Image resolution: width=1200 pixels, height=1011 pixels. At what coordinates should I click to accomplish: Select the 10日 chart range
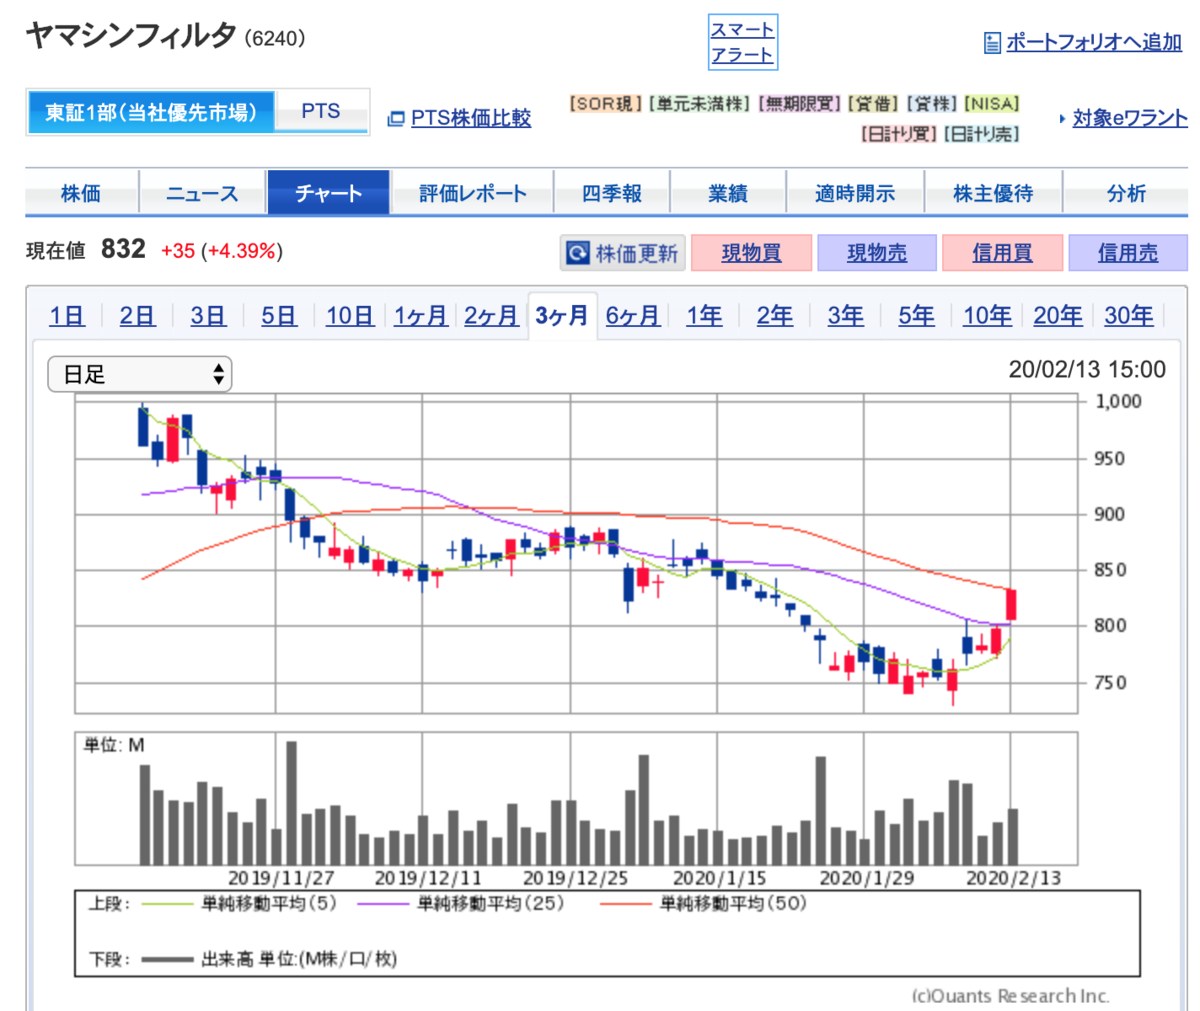350,316
